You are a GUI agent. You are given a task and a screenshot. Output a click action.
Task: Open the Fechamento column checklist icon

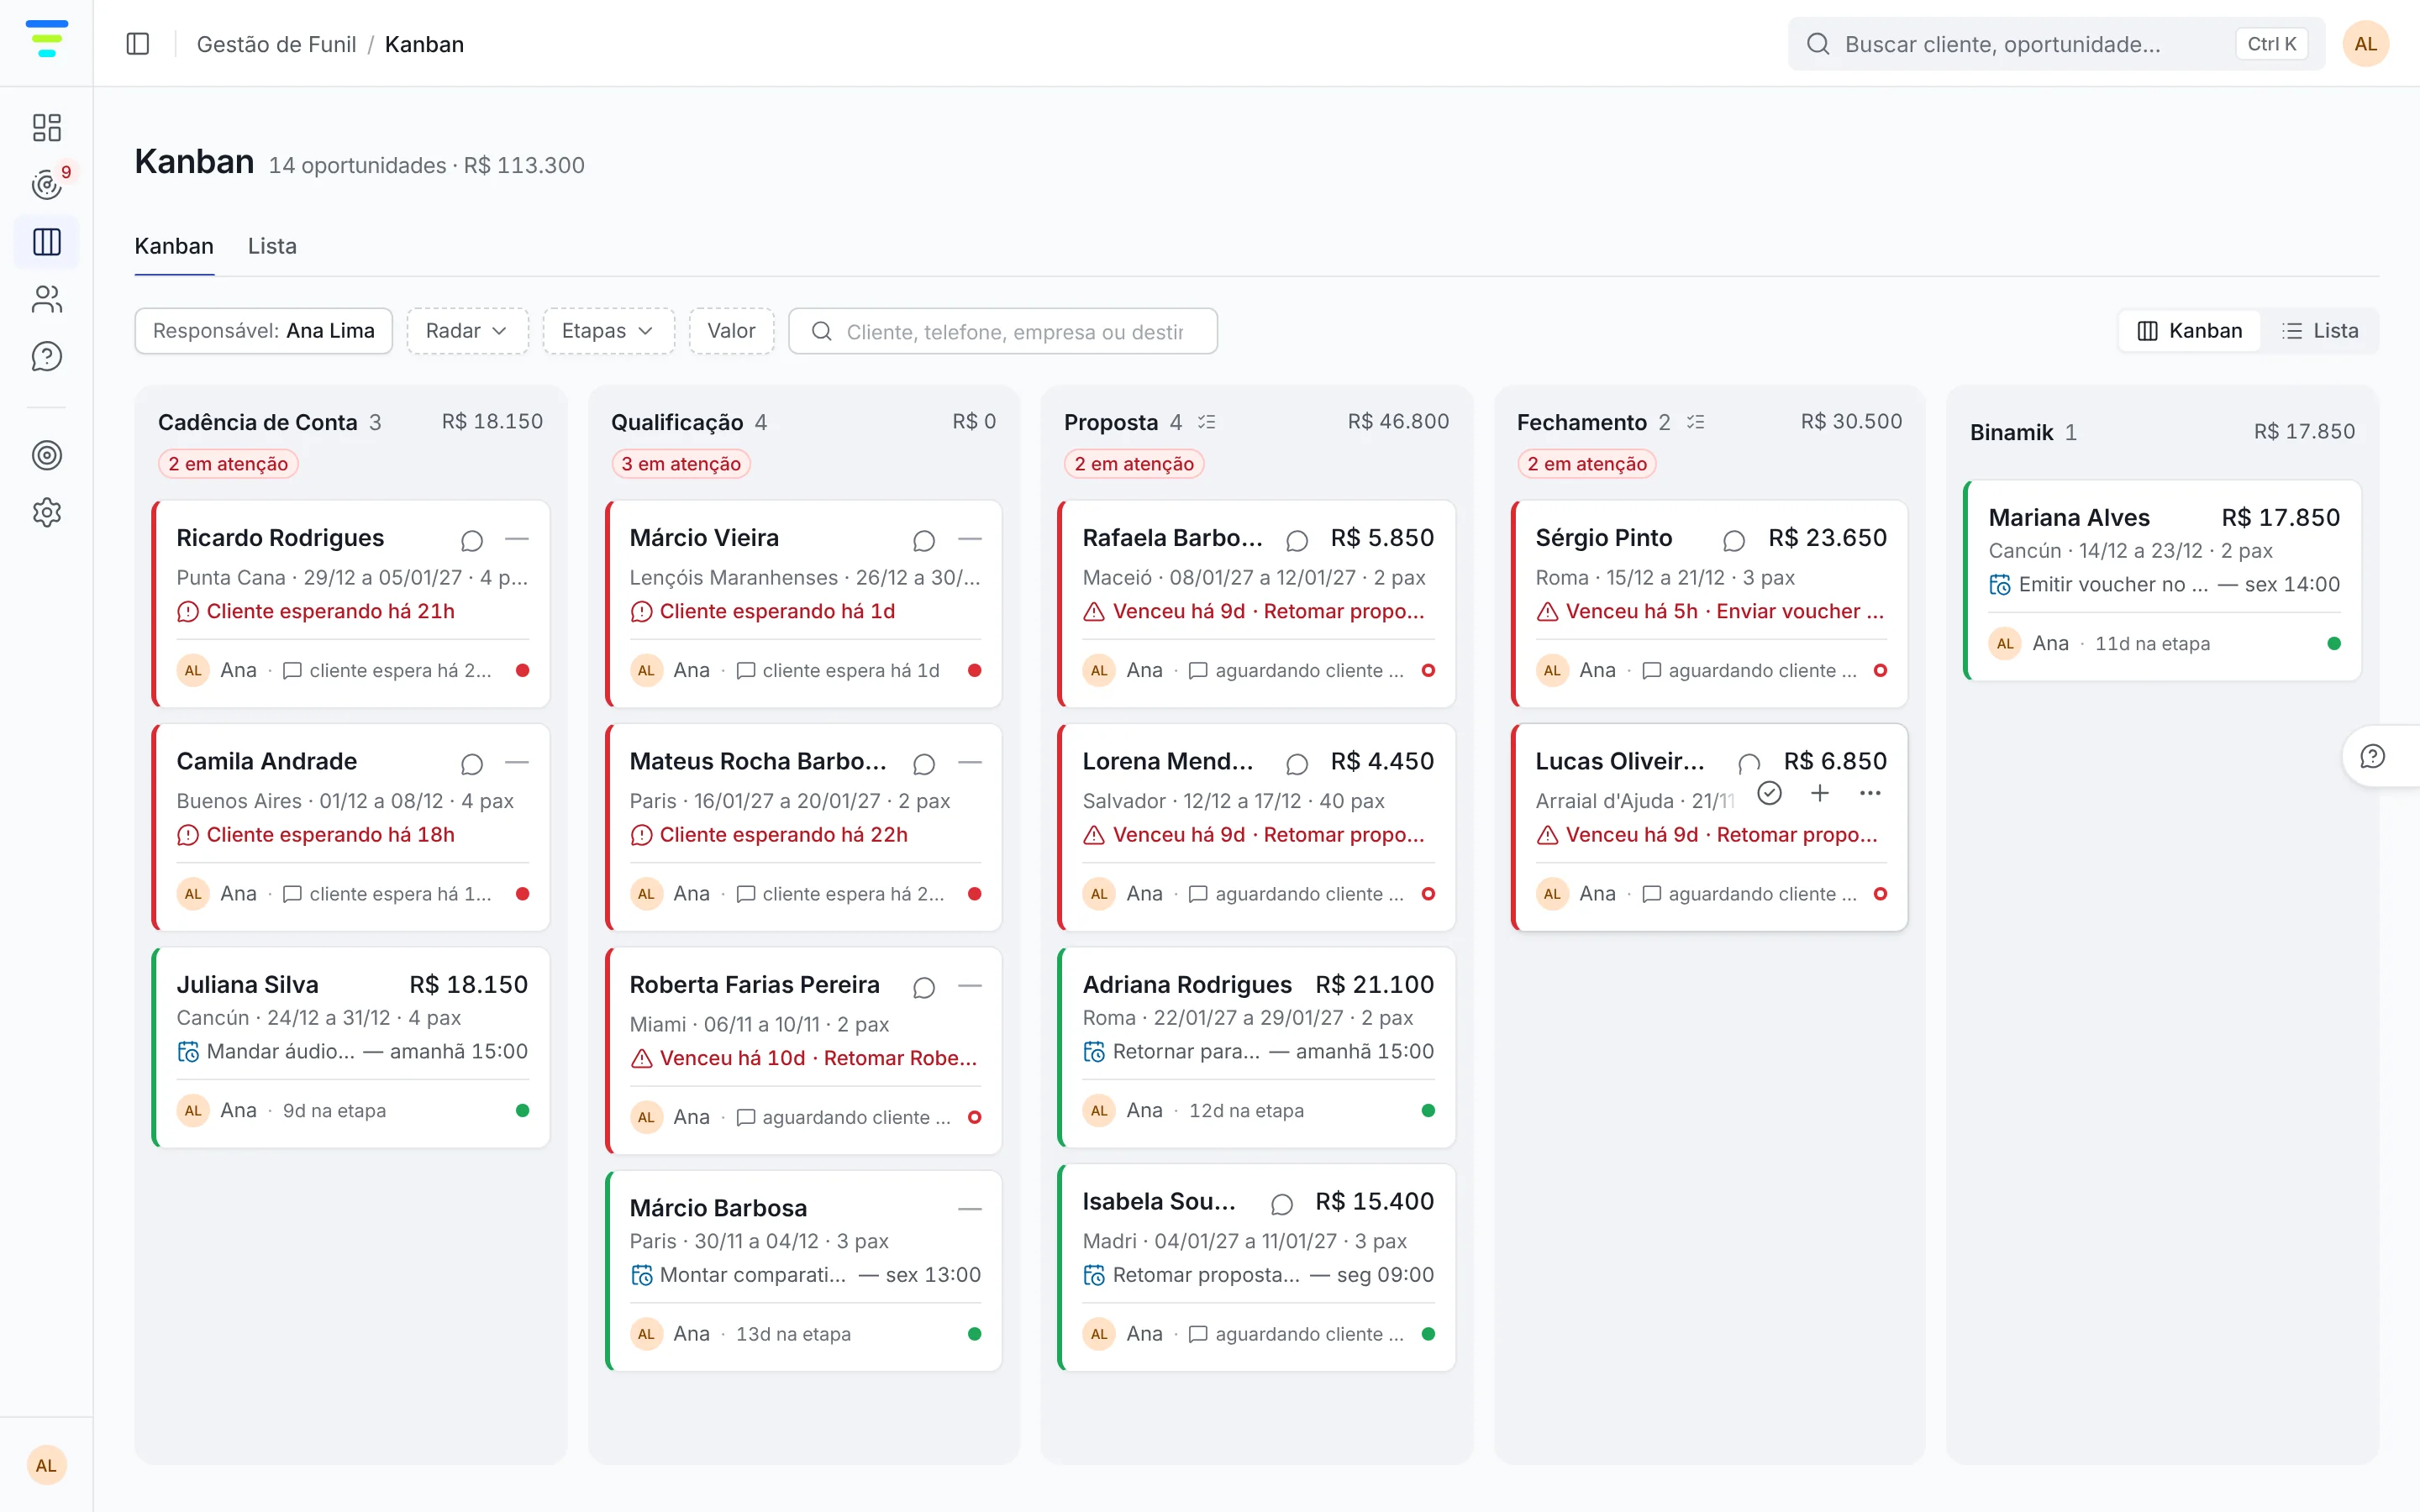[x=1695, y=422]
